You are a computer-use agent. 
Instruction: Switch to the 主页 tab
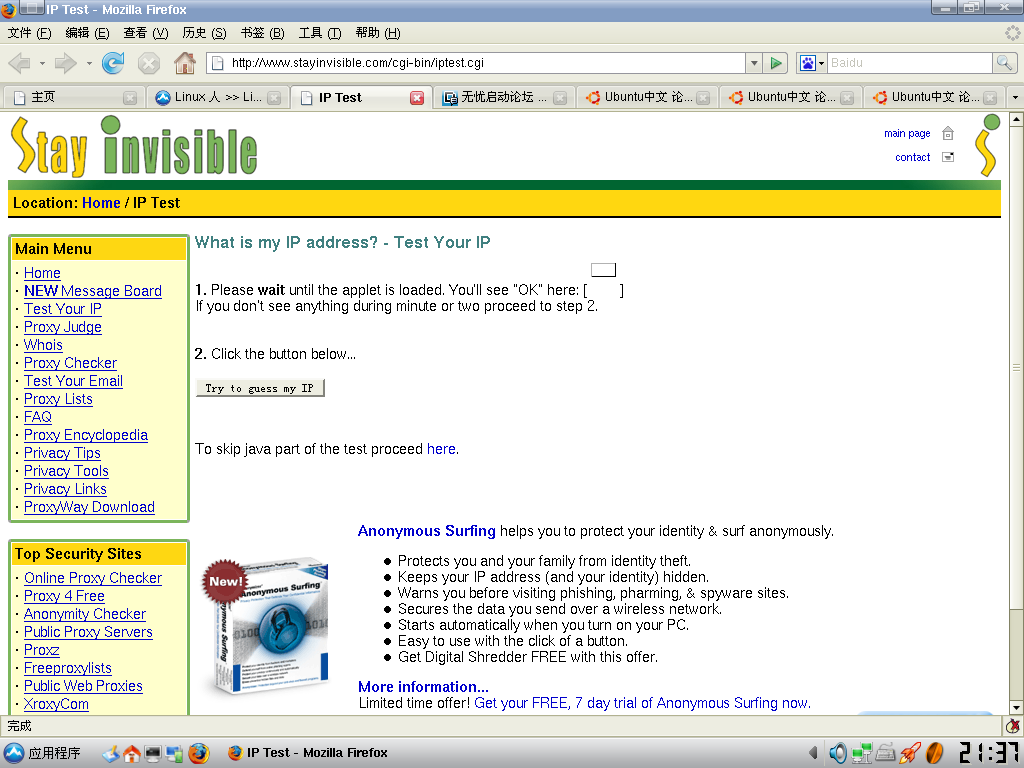(74, 98)
